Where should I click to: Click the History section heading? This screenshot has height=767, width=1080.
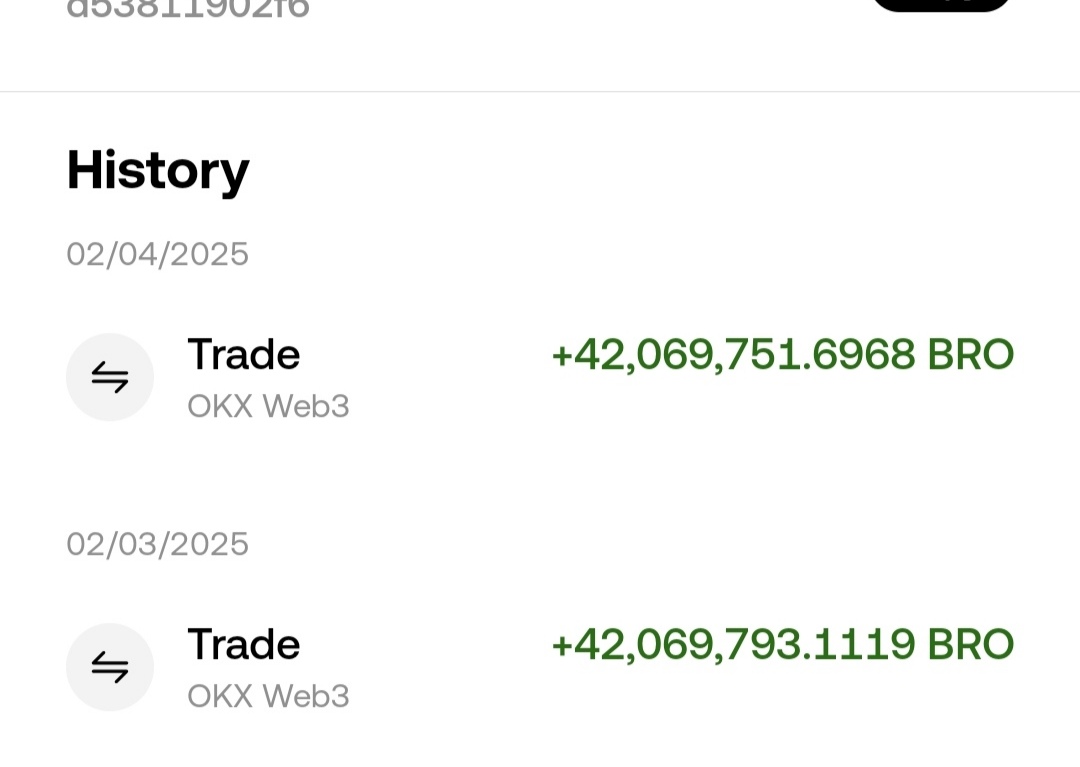158,171
